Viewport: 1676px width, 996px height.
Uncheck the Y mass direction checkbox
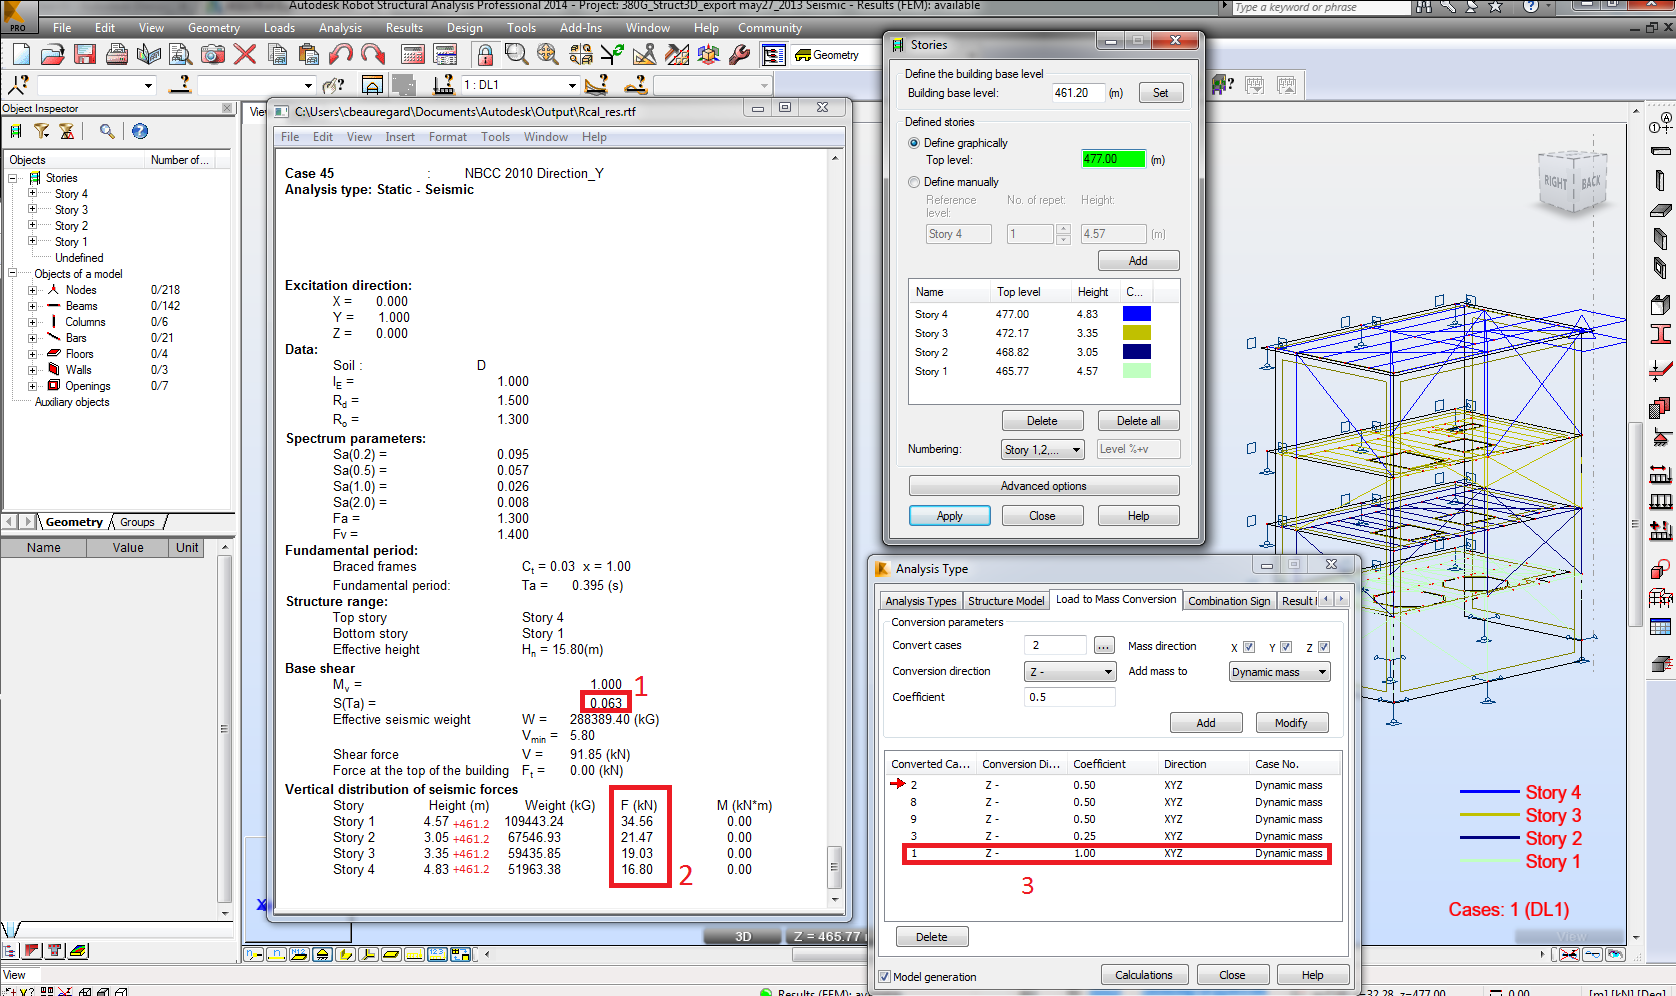coord(1286,648)
